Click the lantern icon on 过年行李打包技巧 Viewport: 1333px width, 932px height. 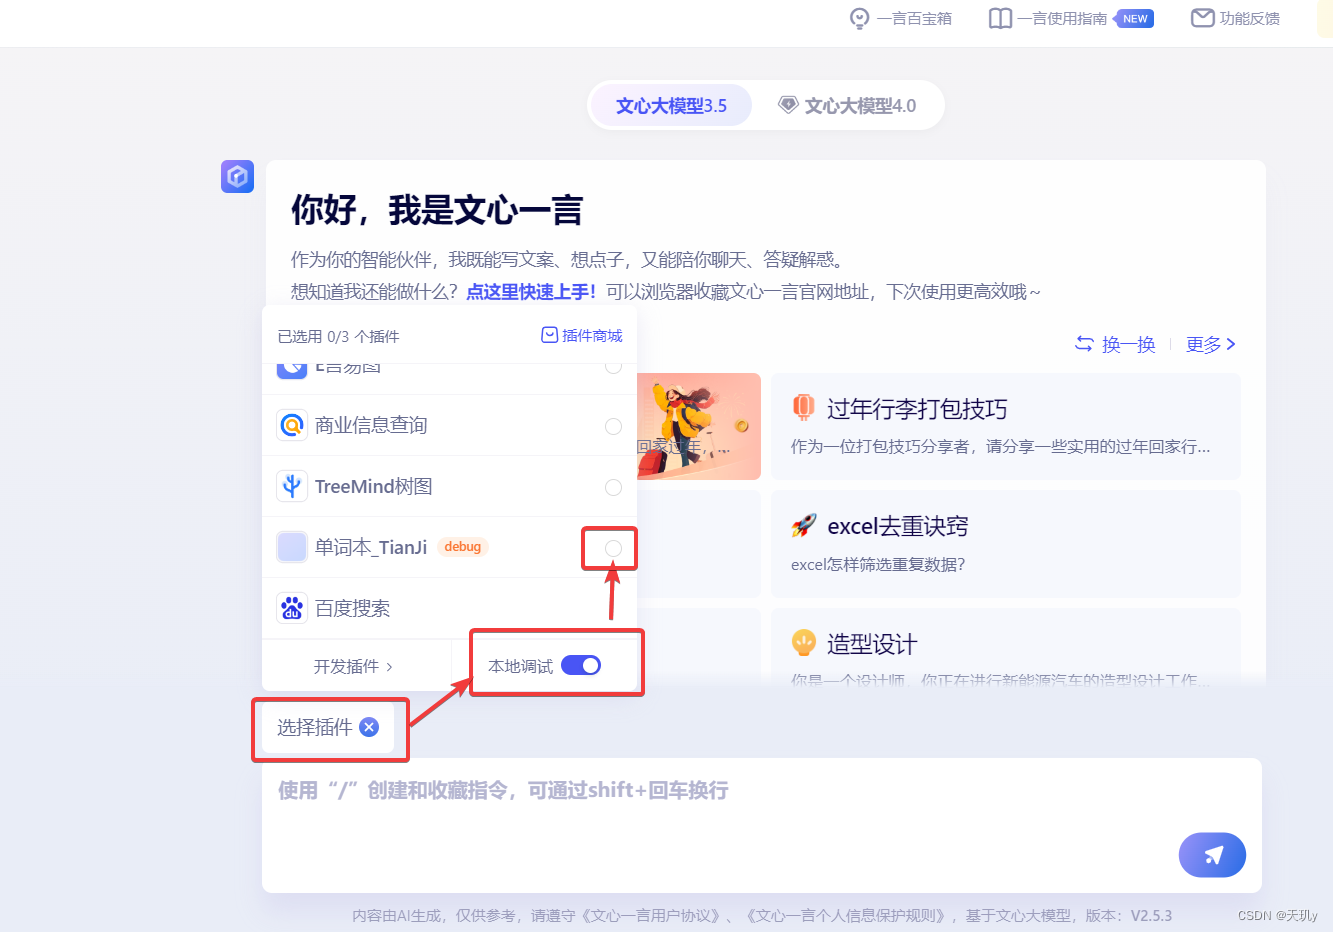pyautogui.click(x=804, y=408)
